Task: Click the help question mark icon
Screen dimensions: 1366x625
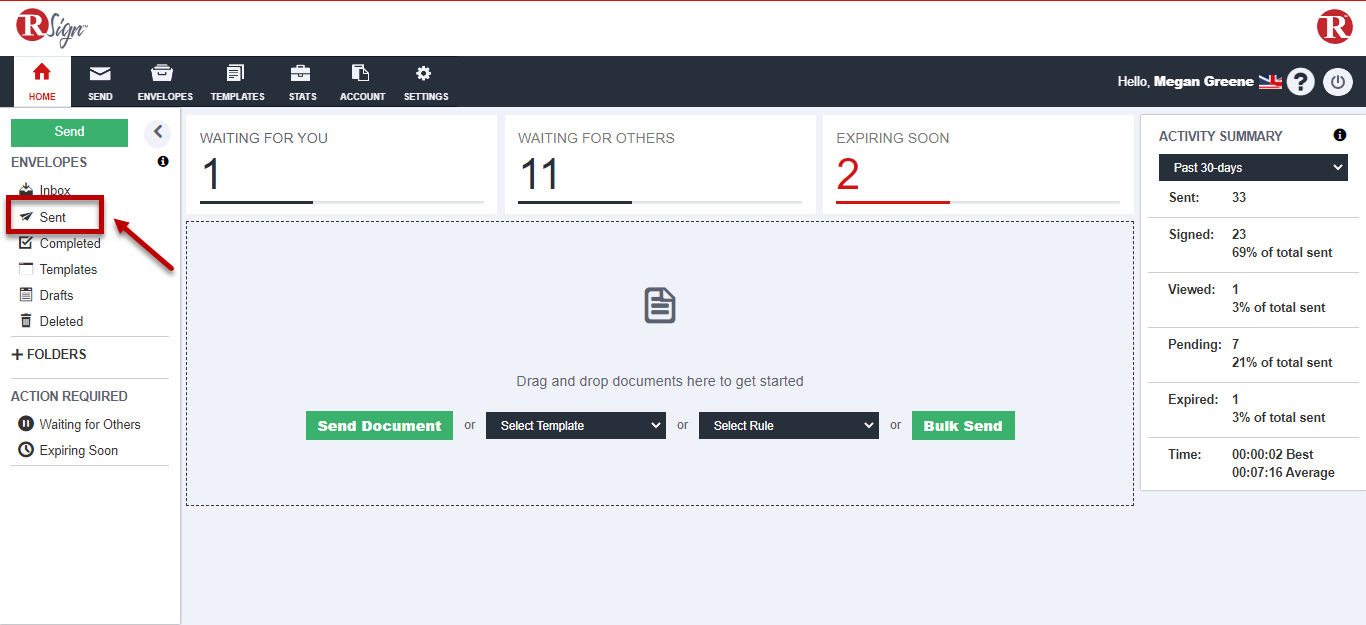Action: (x=1300, y=82)
